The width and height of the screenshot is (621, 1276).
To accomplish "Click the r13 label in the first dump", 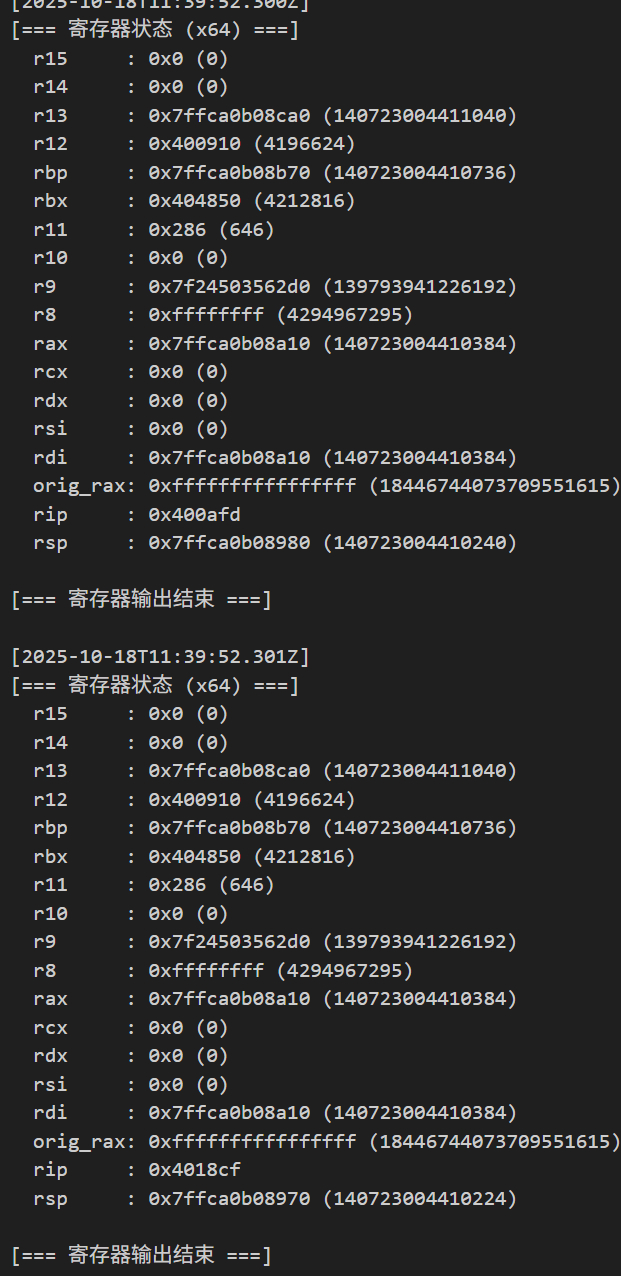I will click(x=50, y=116).
